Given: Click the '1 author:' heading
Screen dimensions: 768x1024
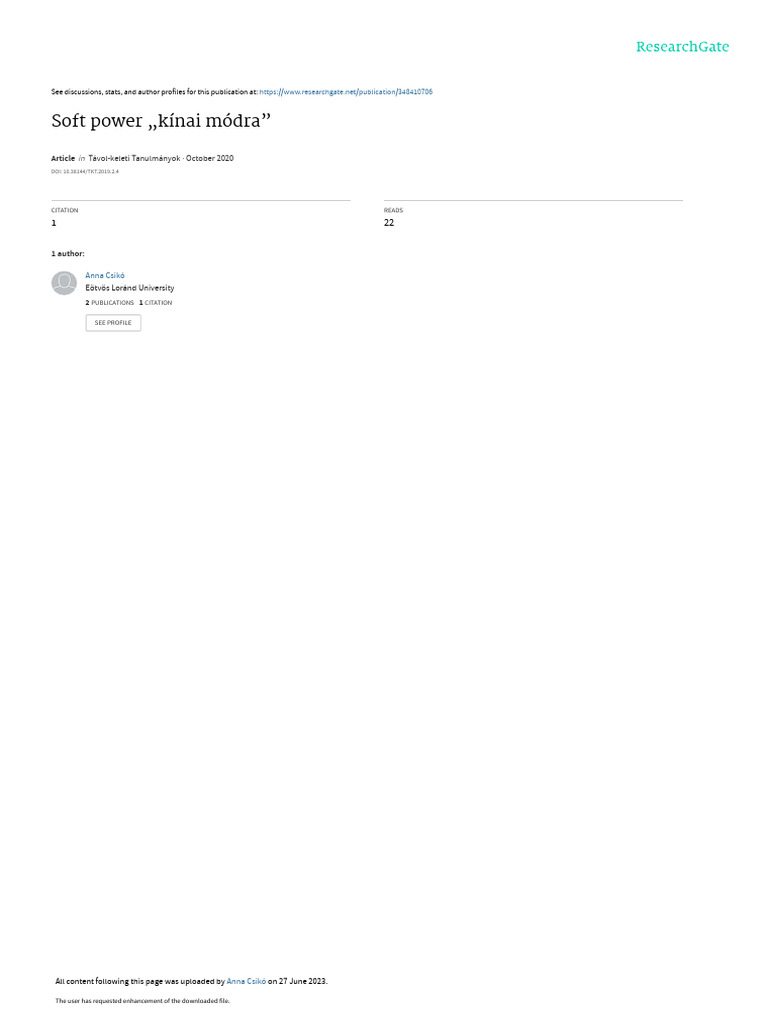Looking at the screenshot, I should click(x=67, y=253).
